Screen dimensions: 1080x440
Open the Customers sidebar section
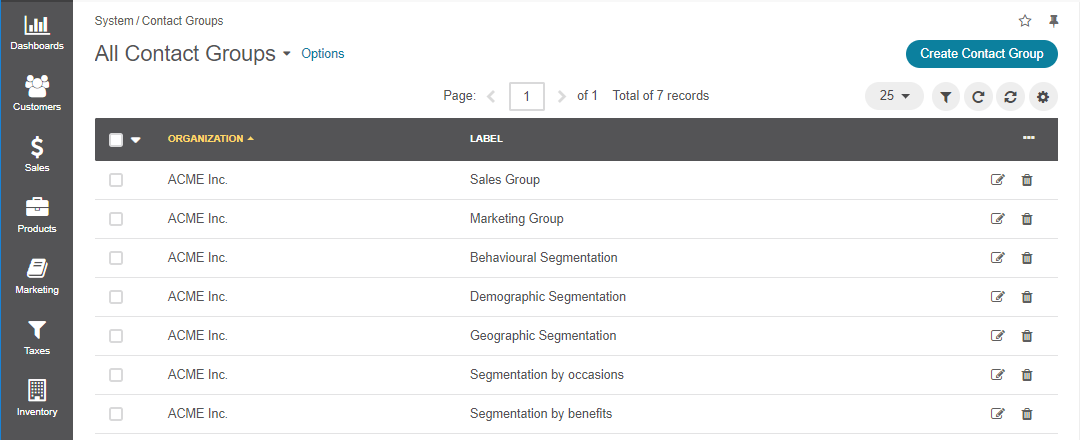point(37,94)
